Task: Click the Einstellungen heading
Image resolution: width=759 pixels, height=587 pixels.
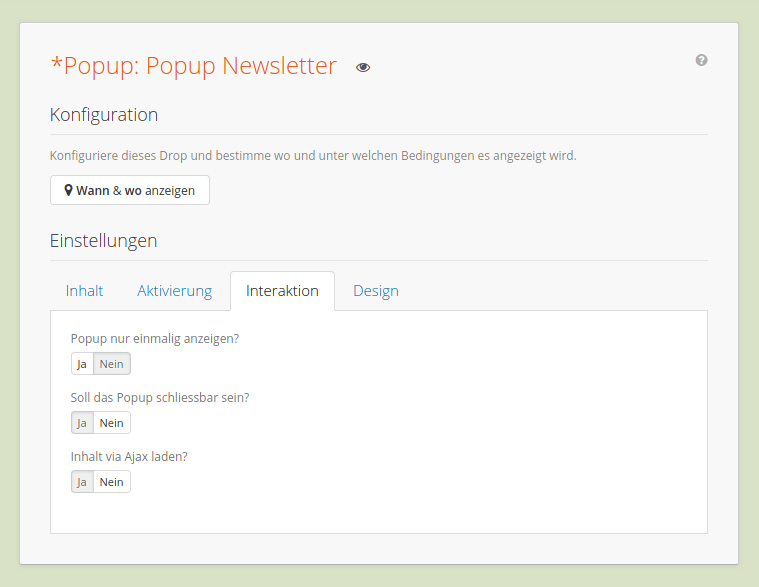Action: (104, 241)
